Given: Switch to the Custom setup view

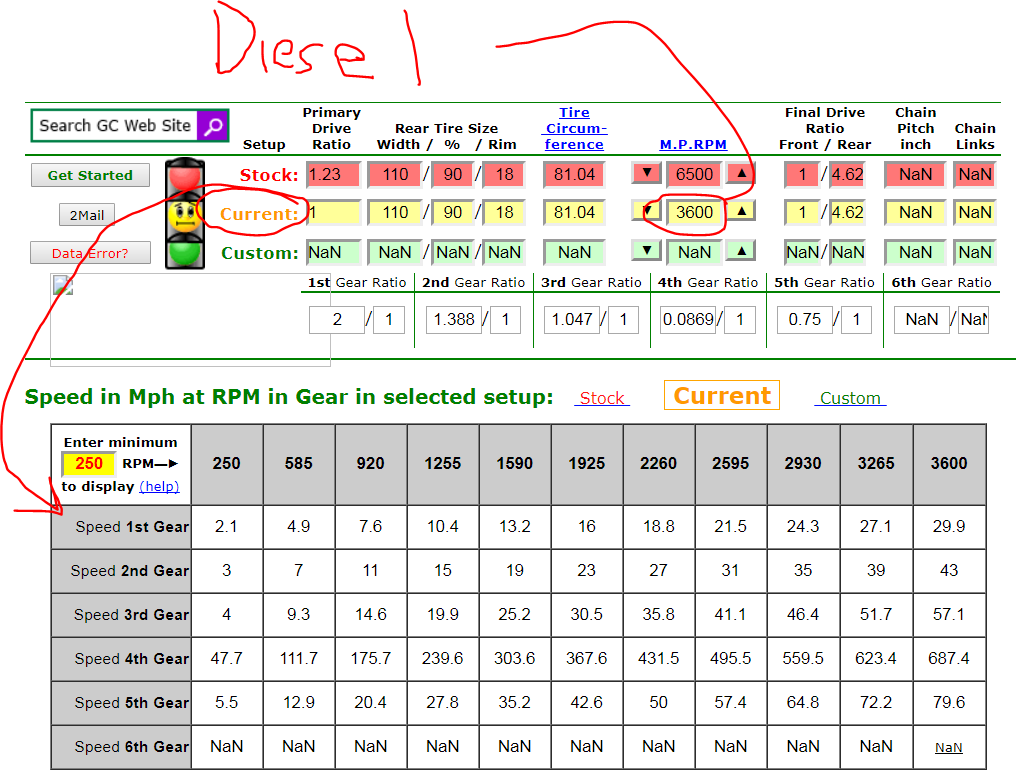Looking at the screenshot, I should [850, 398].
